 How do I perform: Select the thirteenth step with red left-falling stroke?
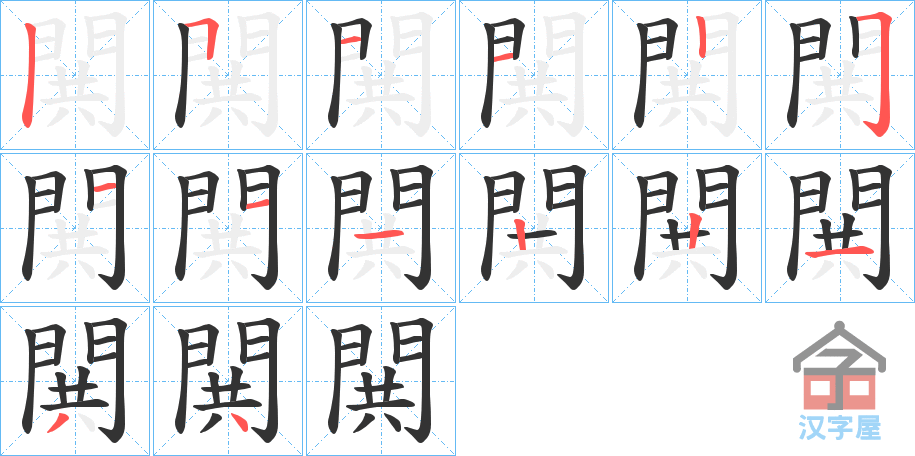(75, 381)
